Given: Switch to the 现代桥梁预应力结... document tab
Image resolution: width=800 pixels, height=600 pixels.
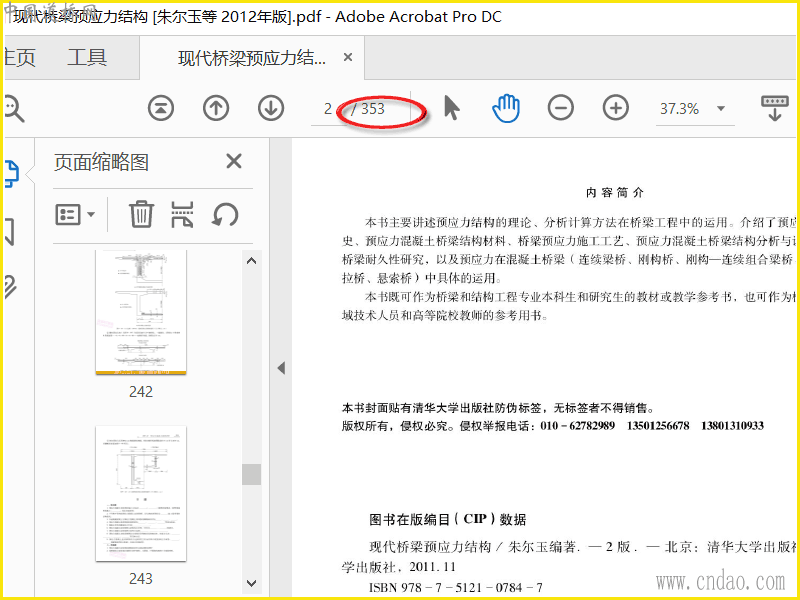Looking at the screenshot, I should pyautogui.click(x=252, y=58).
